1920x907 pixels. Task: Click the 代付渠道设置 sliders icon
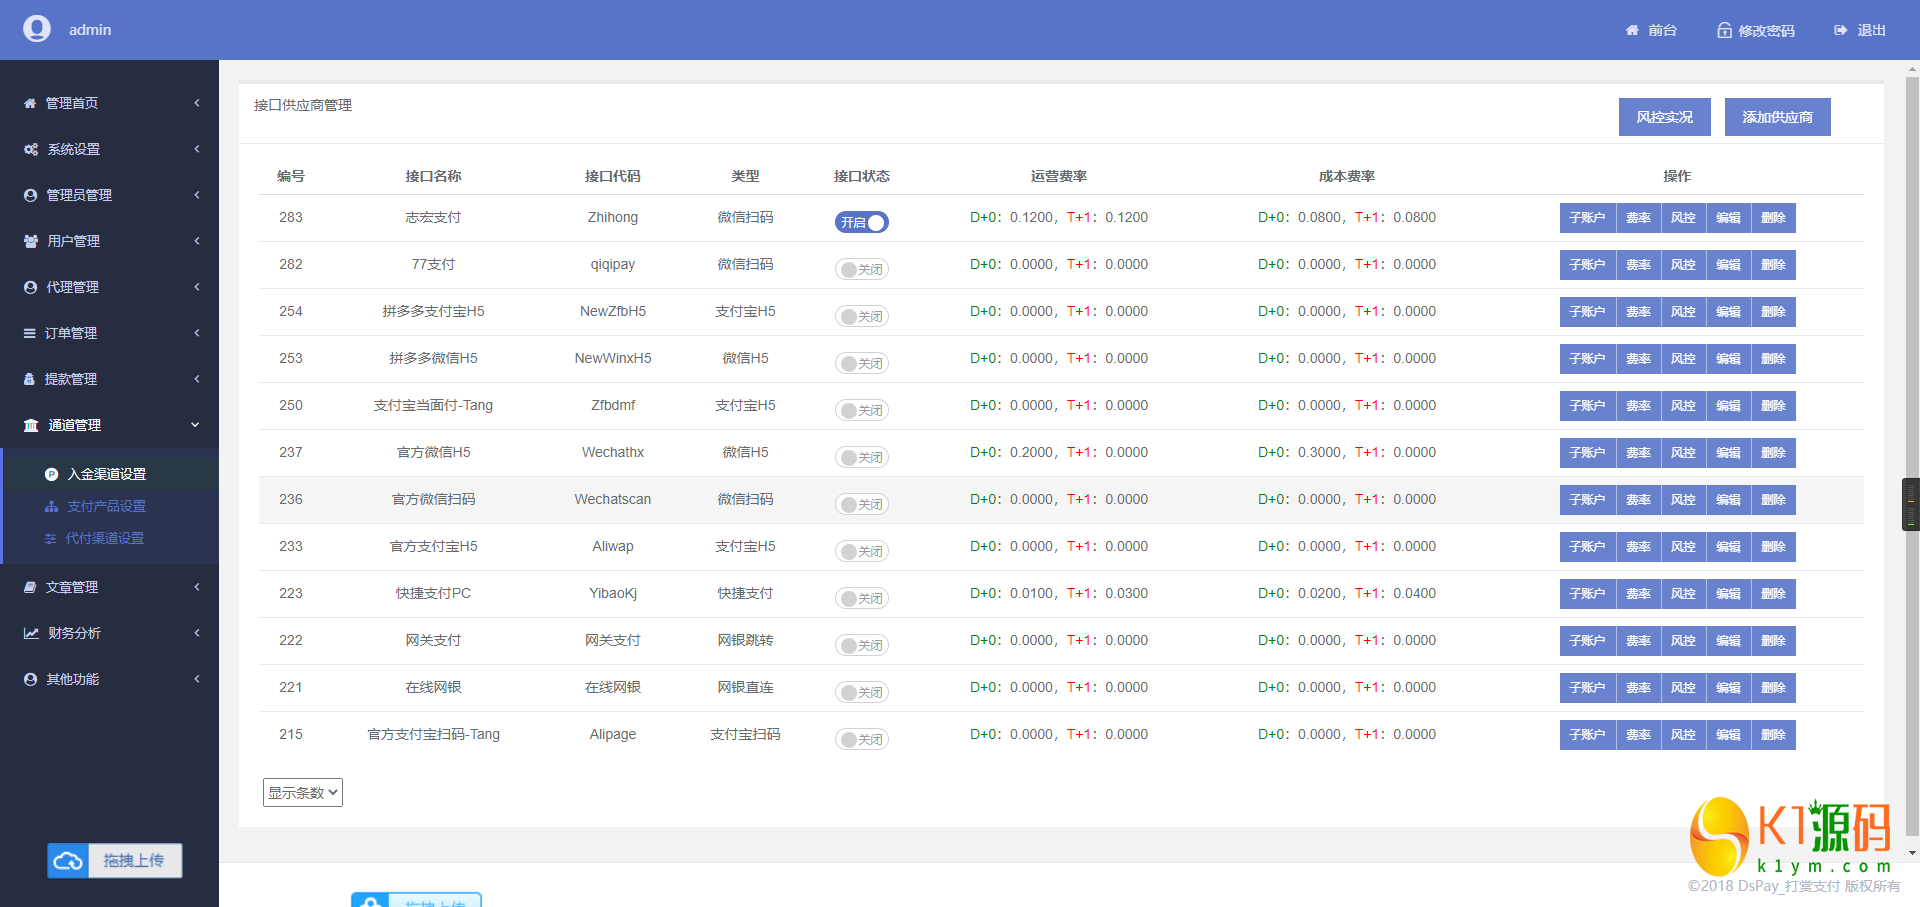(x=50, y=538)
